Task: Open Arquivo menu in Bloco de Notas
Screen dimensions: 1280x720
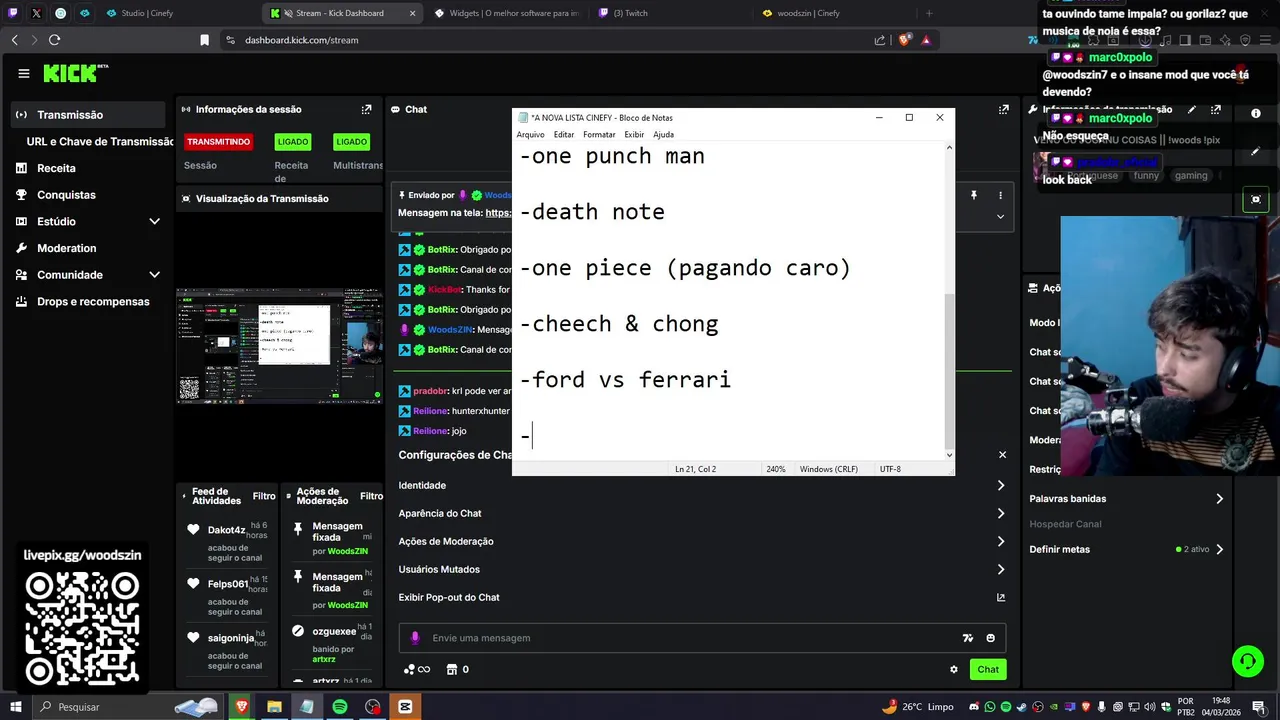Action: pyautogui.click(x=530, y=135)
